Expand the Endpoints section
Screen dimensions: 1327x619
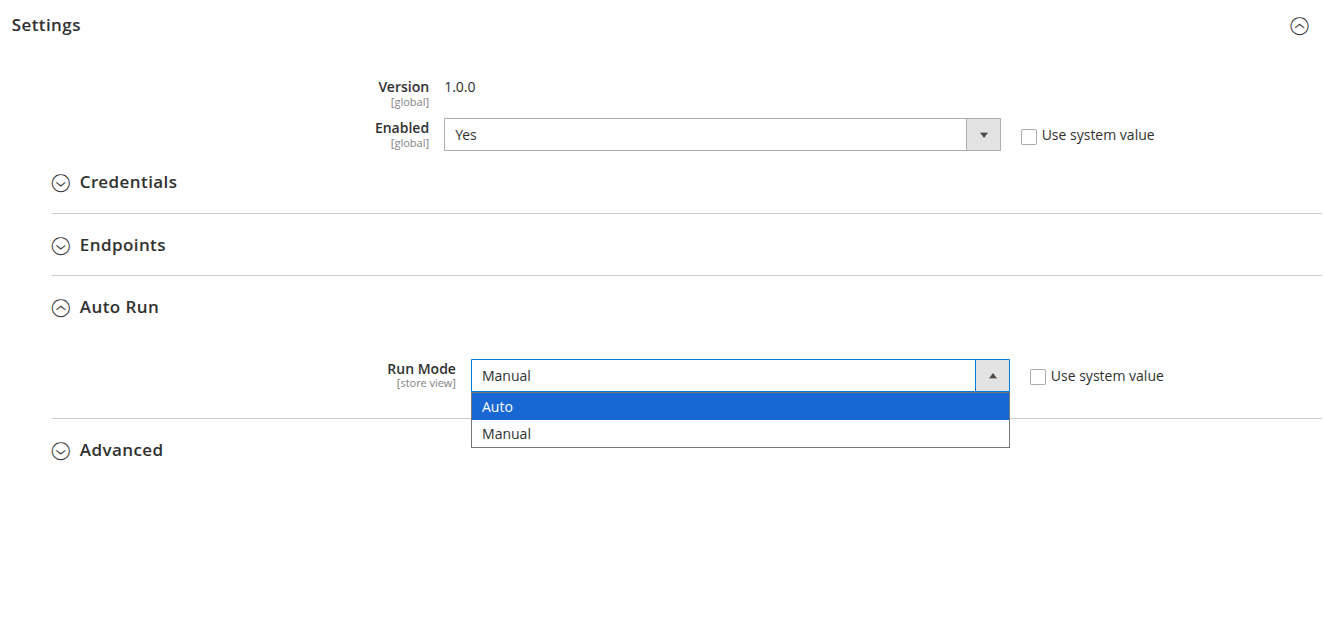(x=109, y=245)
